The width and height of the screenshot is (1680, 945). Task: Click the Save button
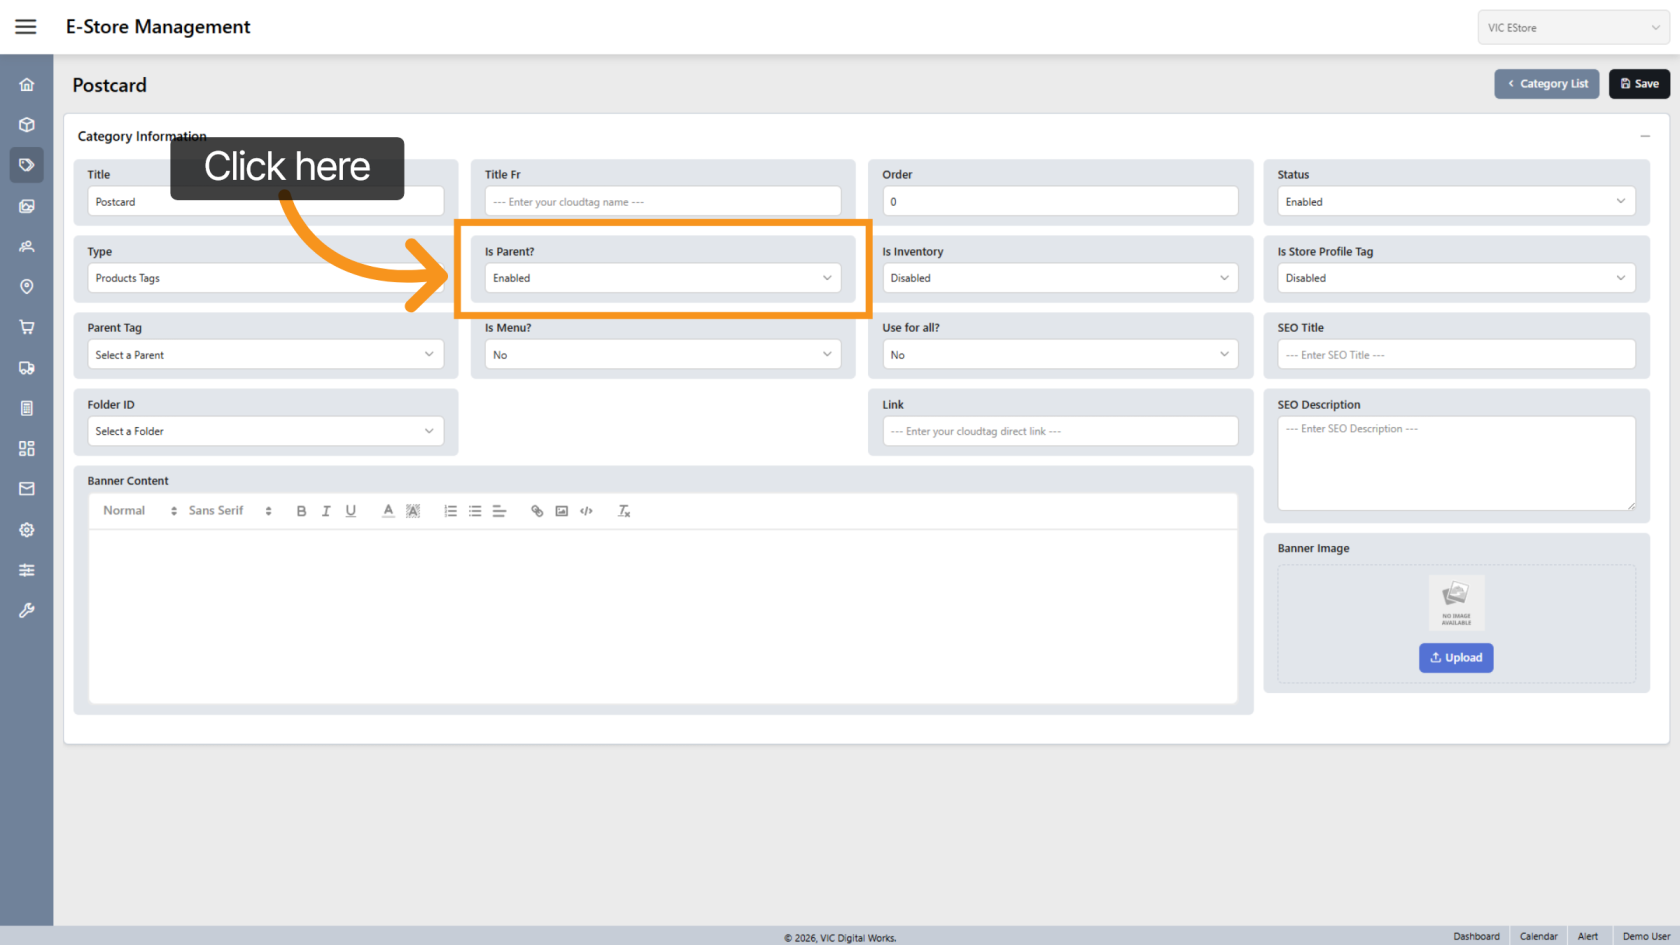click(x=1639, y=84)
